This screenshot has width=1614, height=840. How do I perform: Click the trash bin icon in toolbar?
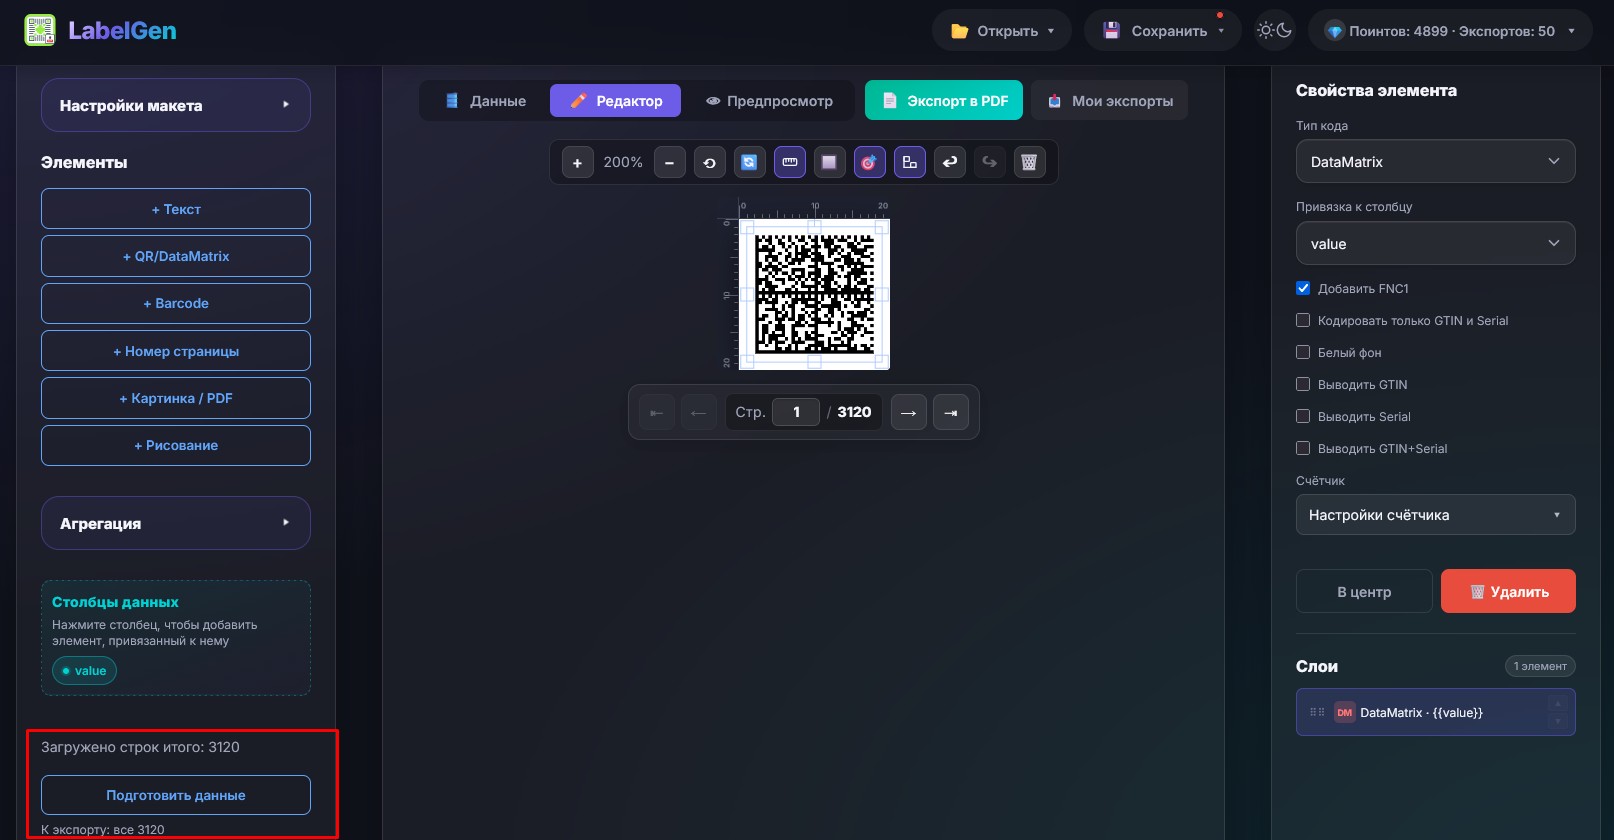1029,162
